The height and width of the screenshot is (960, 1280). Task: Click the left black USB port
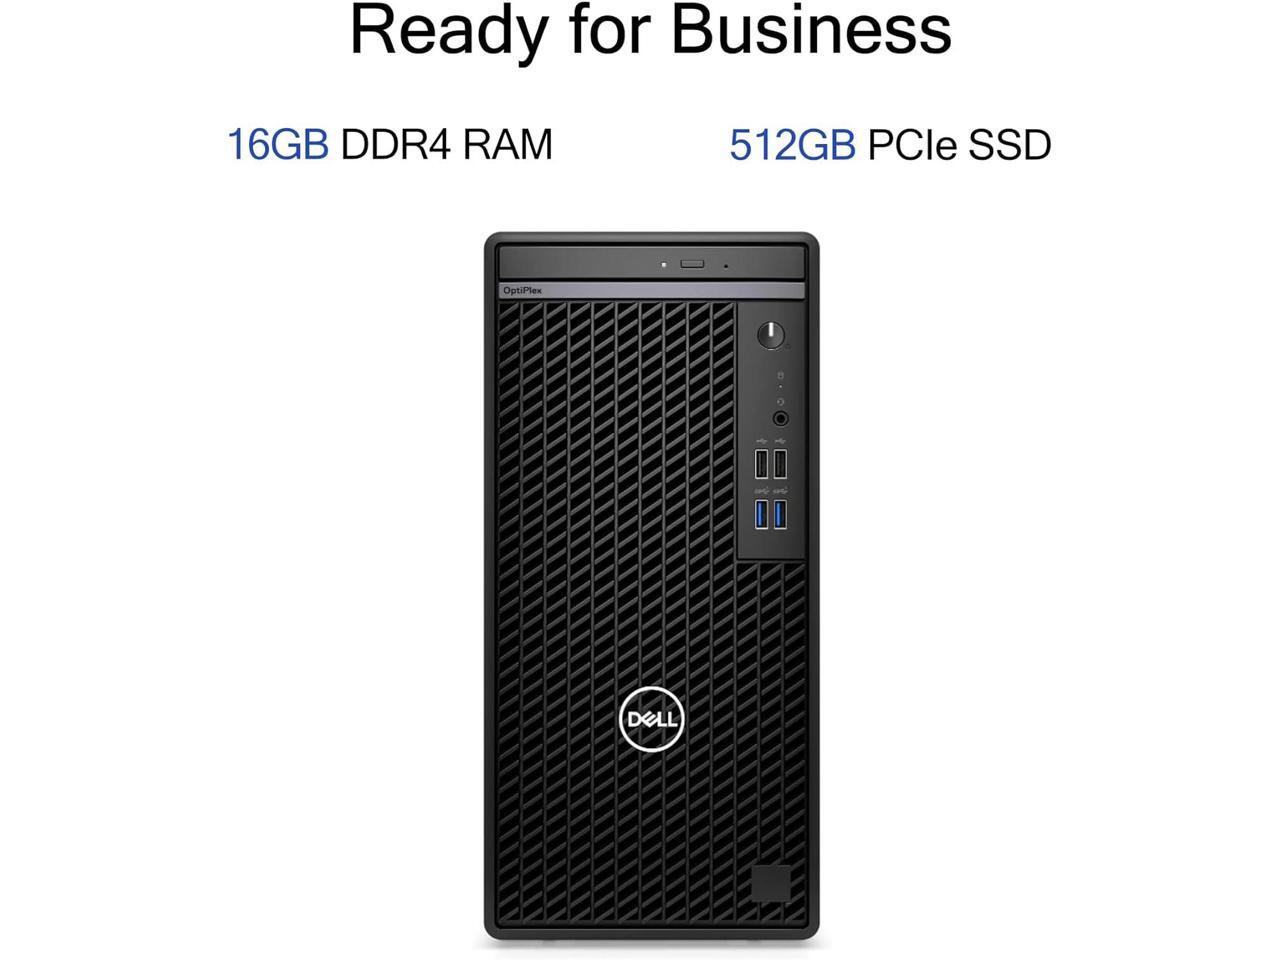(x=761, y=465)
